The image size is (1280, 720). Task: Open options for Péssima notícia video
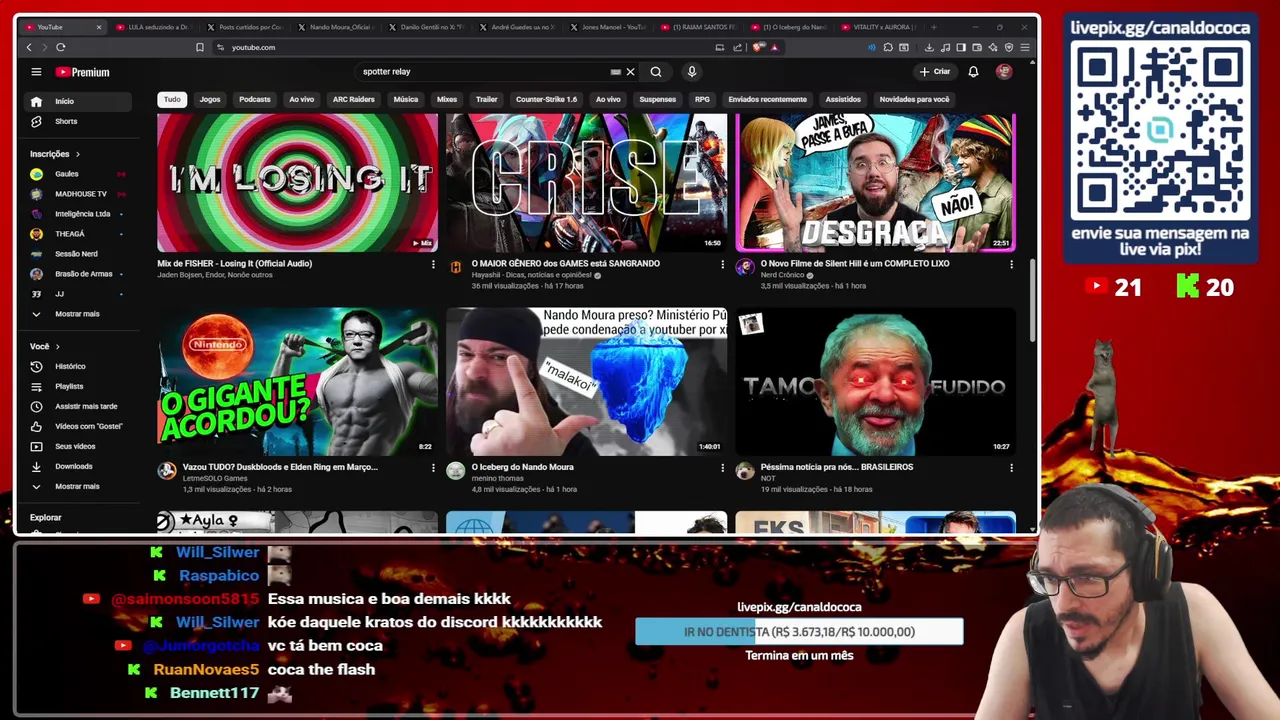pyautogui.click(x=1011, y=467)
